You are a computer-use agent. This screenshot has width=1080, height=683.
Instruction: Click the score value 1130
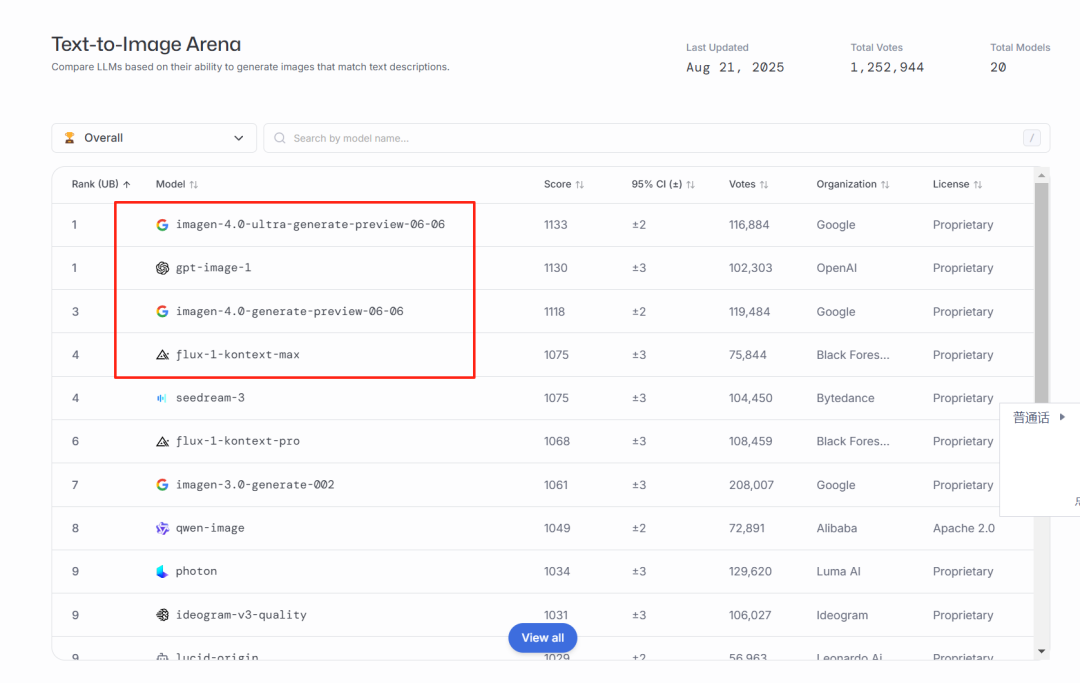[x=555, y=268]
